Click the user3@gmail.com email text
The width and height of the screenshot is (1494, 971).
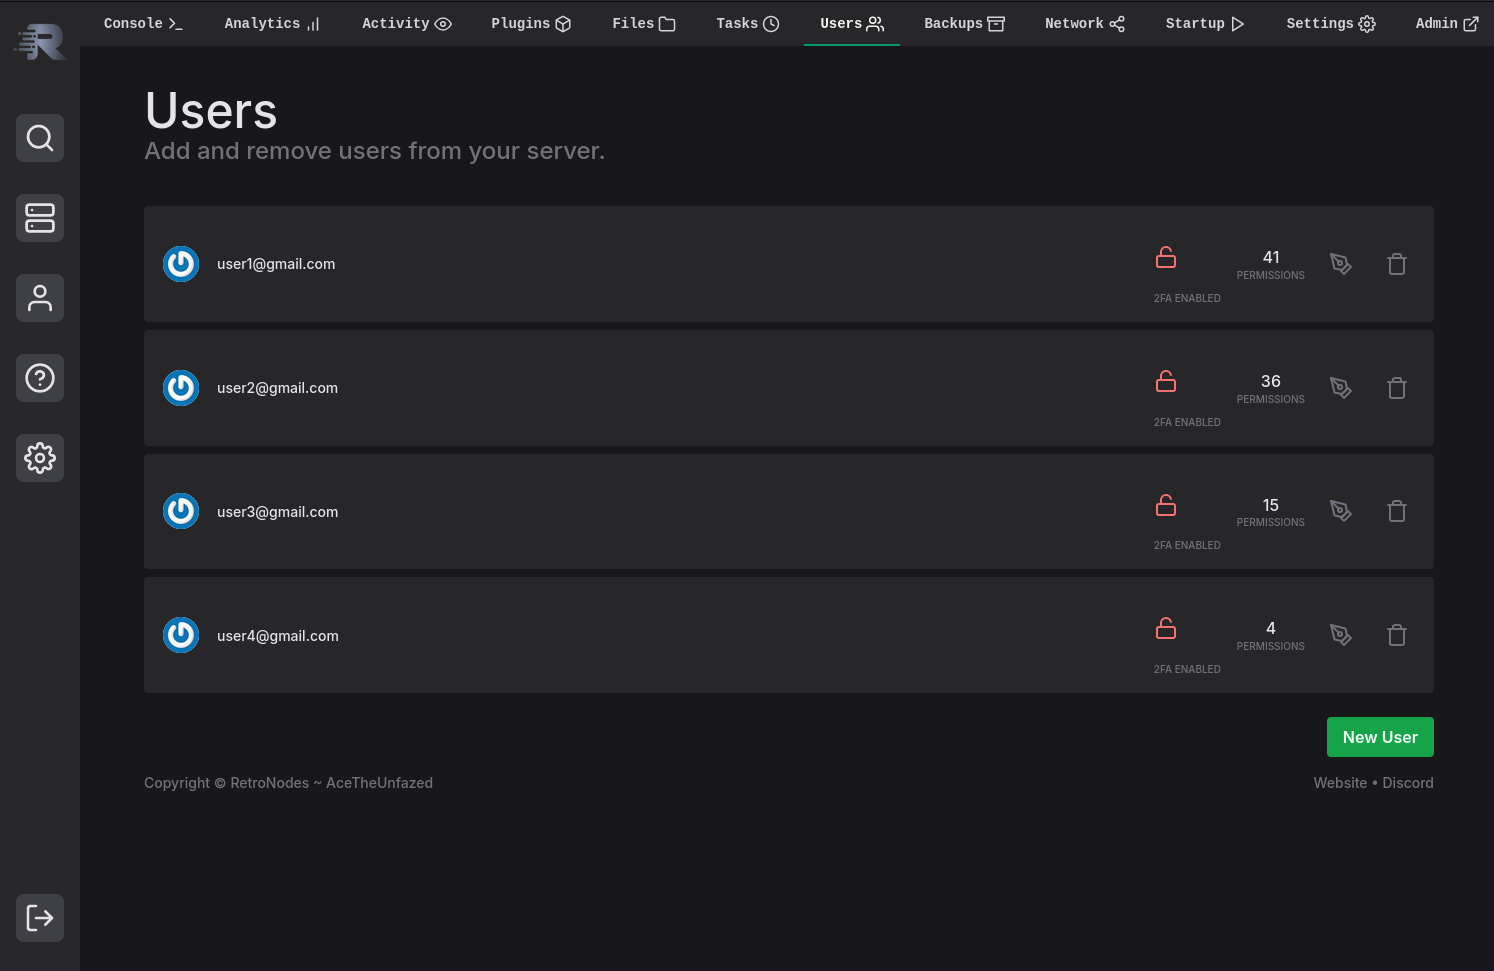tap(277, 512)
